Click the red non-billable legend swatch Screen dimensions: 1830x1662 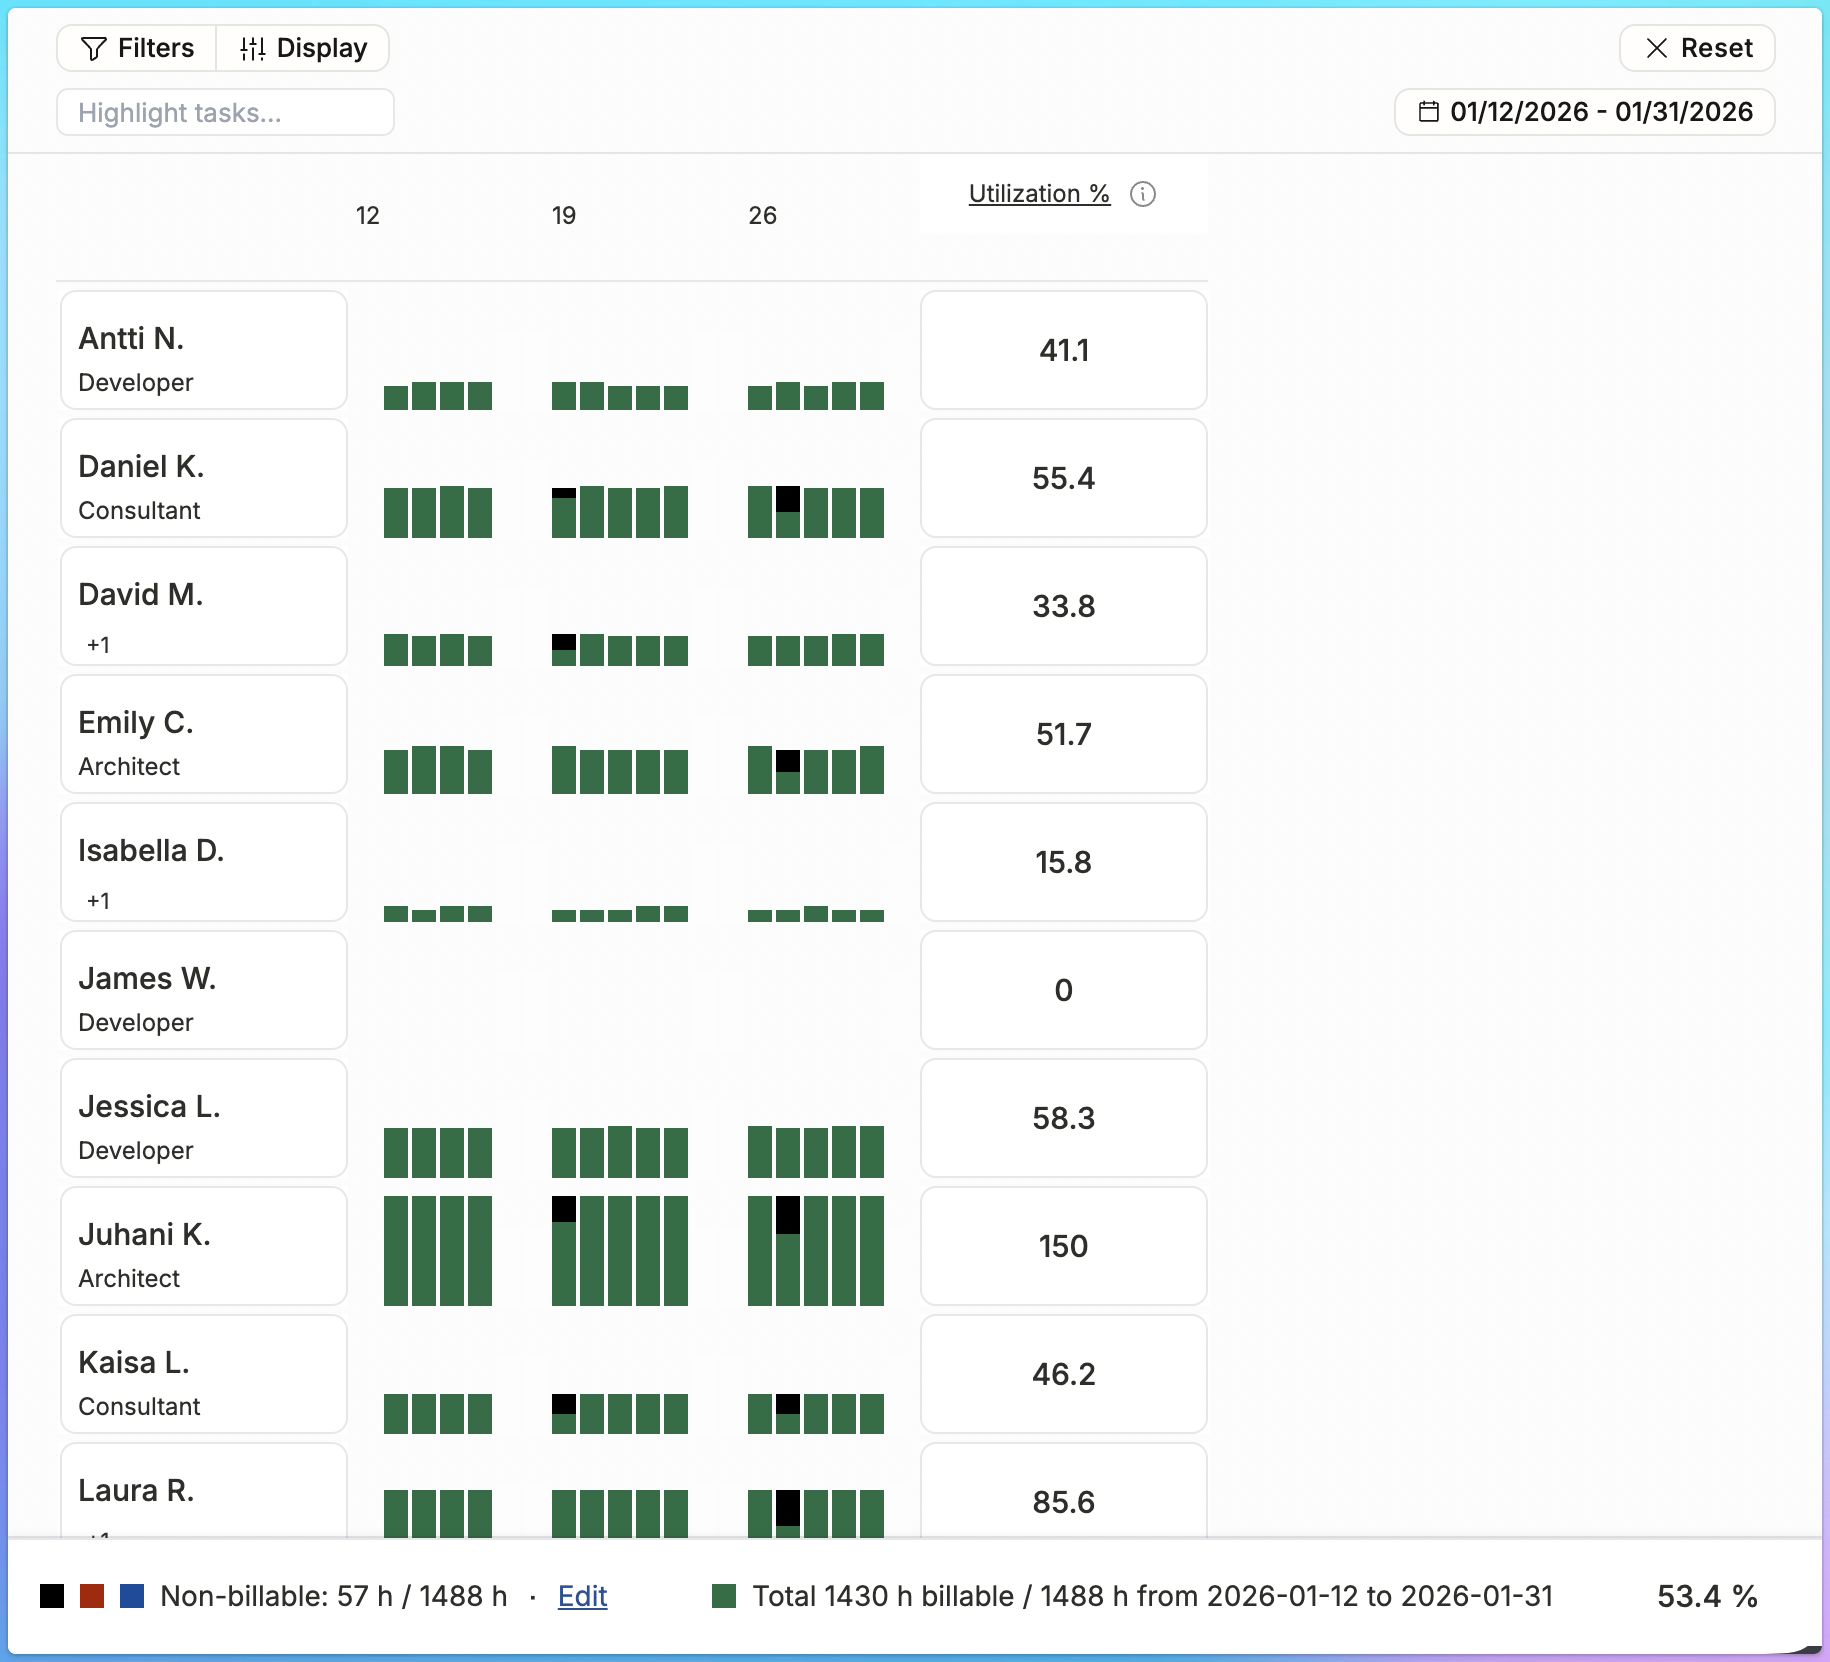pyautogui.click(x=92, y=1596)
